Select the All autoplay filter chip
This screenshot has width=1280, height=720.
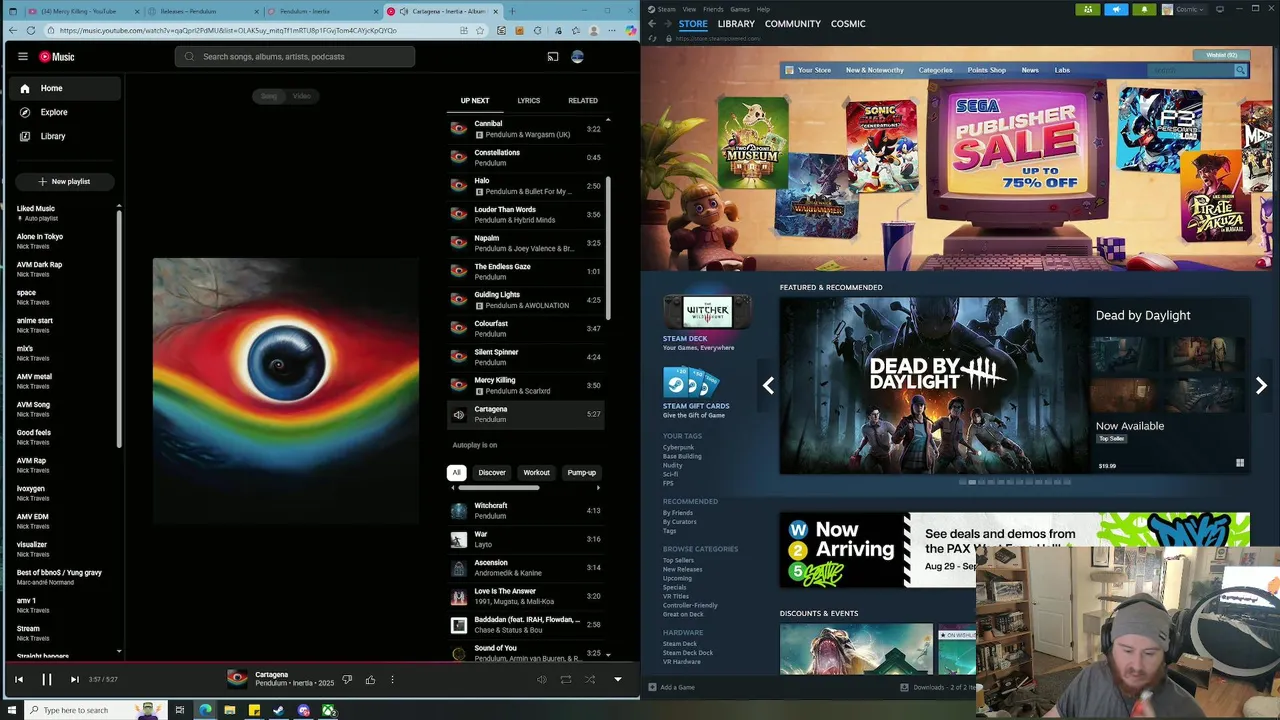(x=456, y=472)
